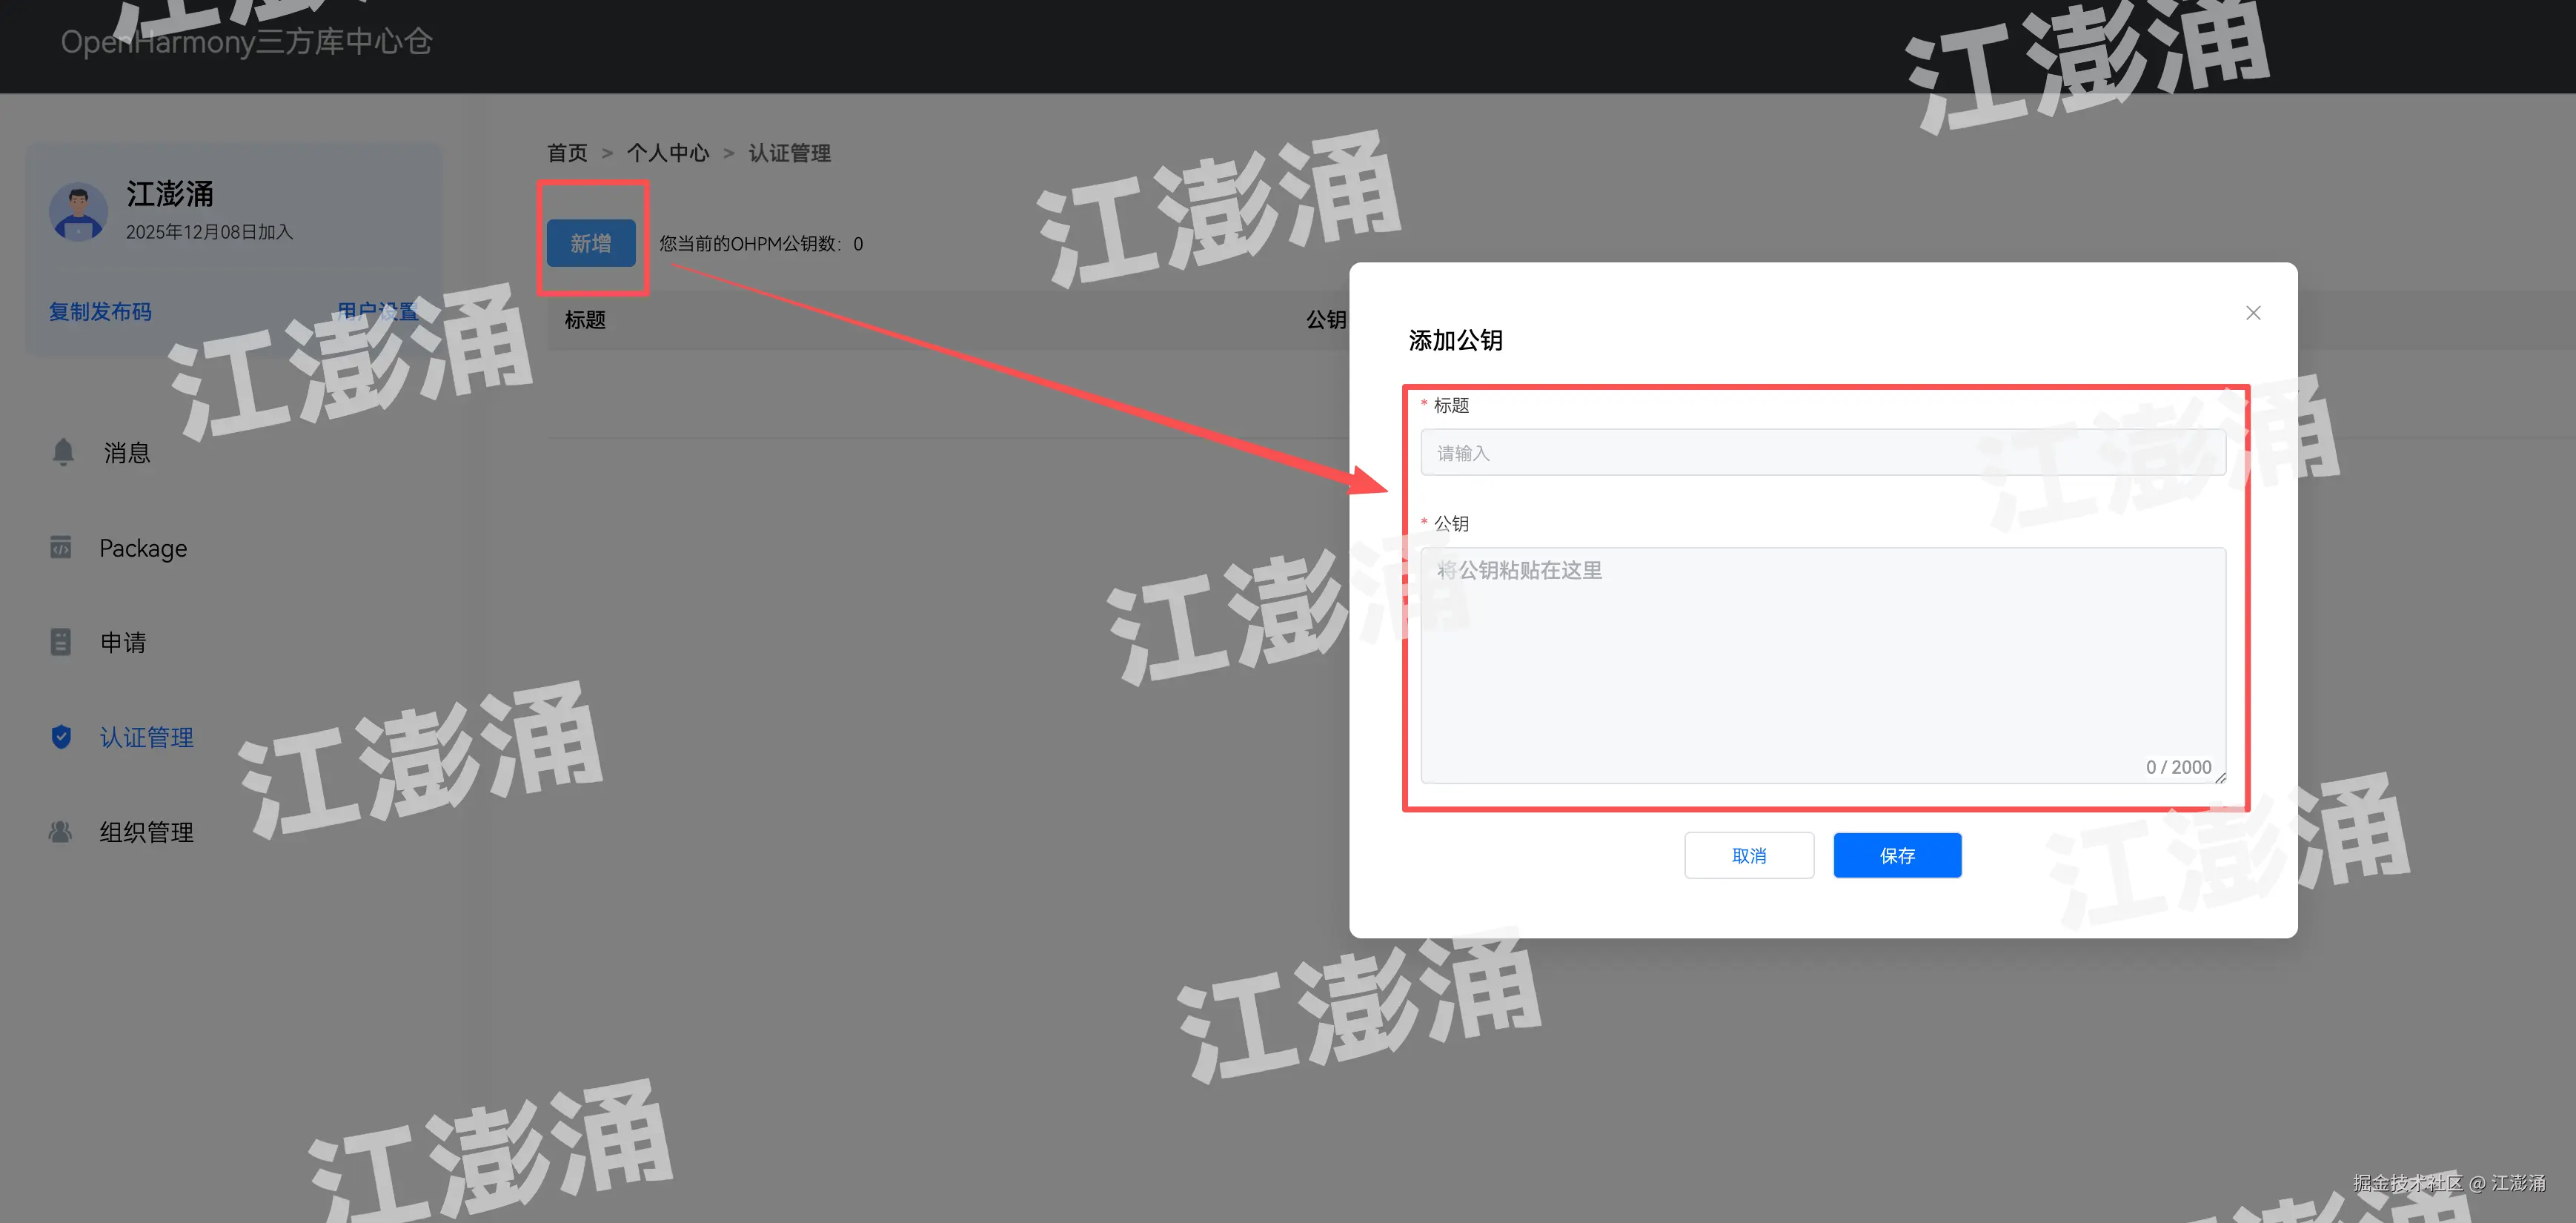Viewport: 2576px width, 1223px height.
Task: Select 申请 in the sidebar
Action: [123, 642]
